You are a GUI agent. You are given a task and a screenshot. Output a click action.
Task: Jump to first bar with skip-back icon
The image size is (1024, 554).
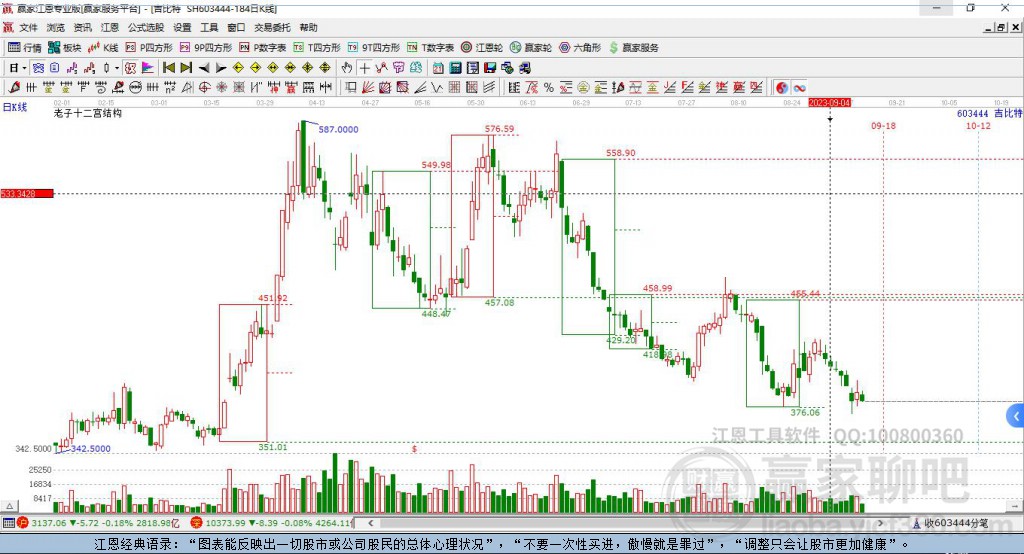coord(168,68)
